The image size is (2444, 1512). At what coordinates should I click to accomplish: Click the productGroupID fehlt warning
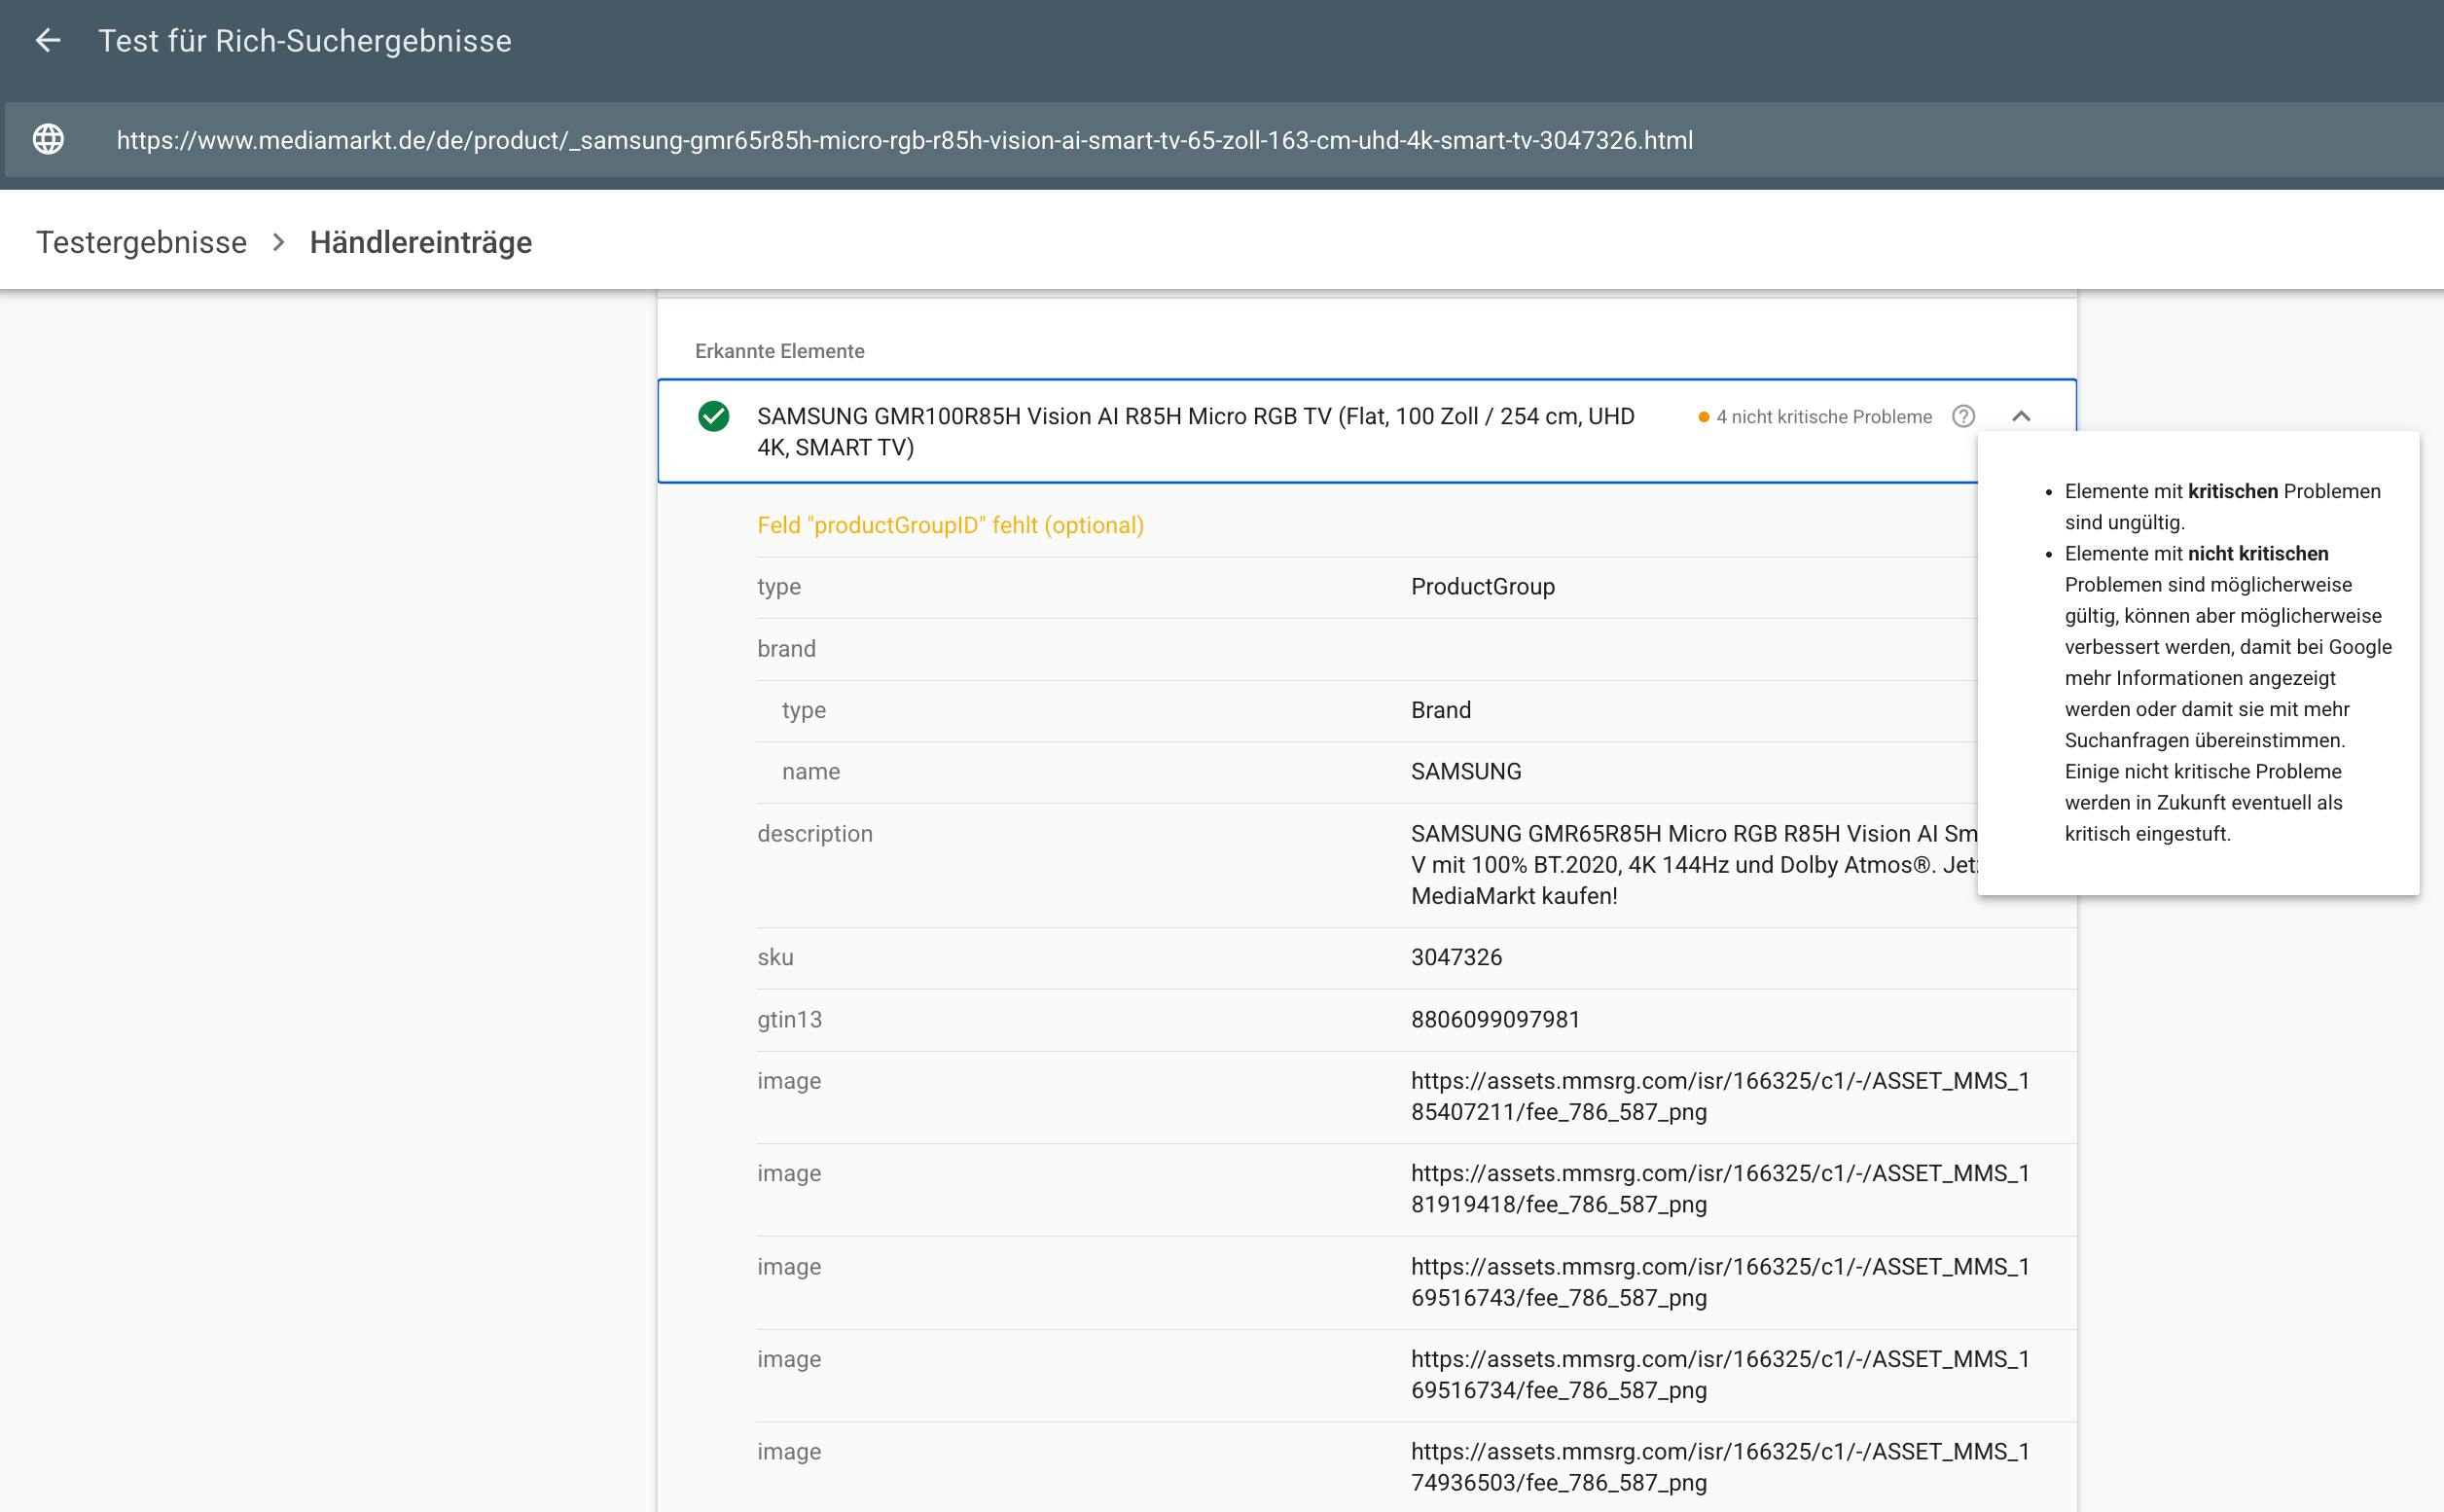(950, 525)
